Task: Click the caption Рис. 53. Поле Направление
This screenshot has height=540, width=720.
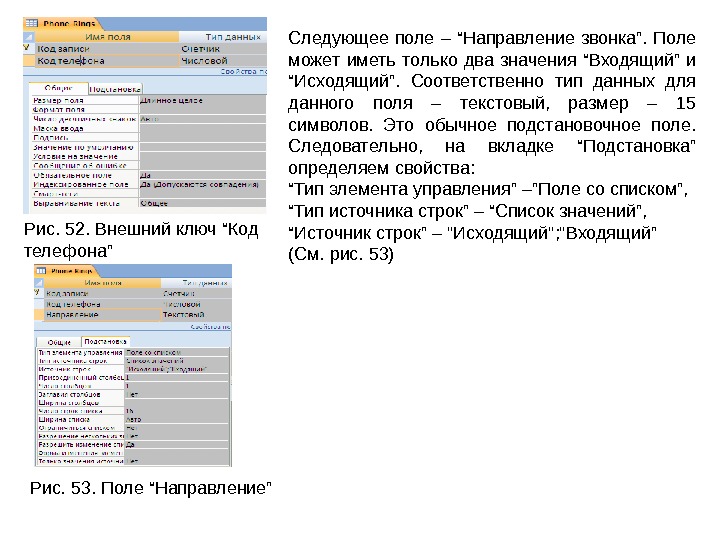Action: point(151,488)
